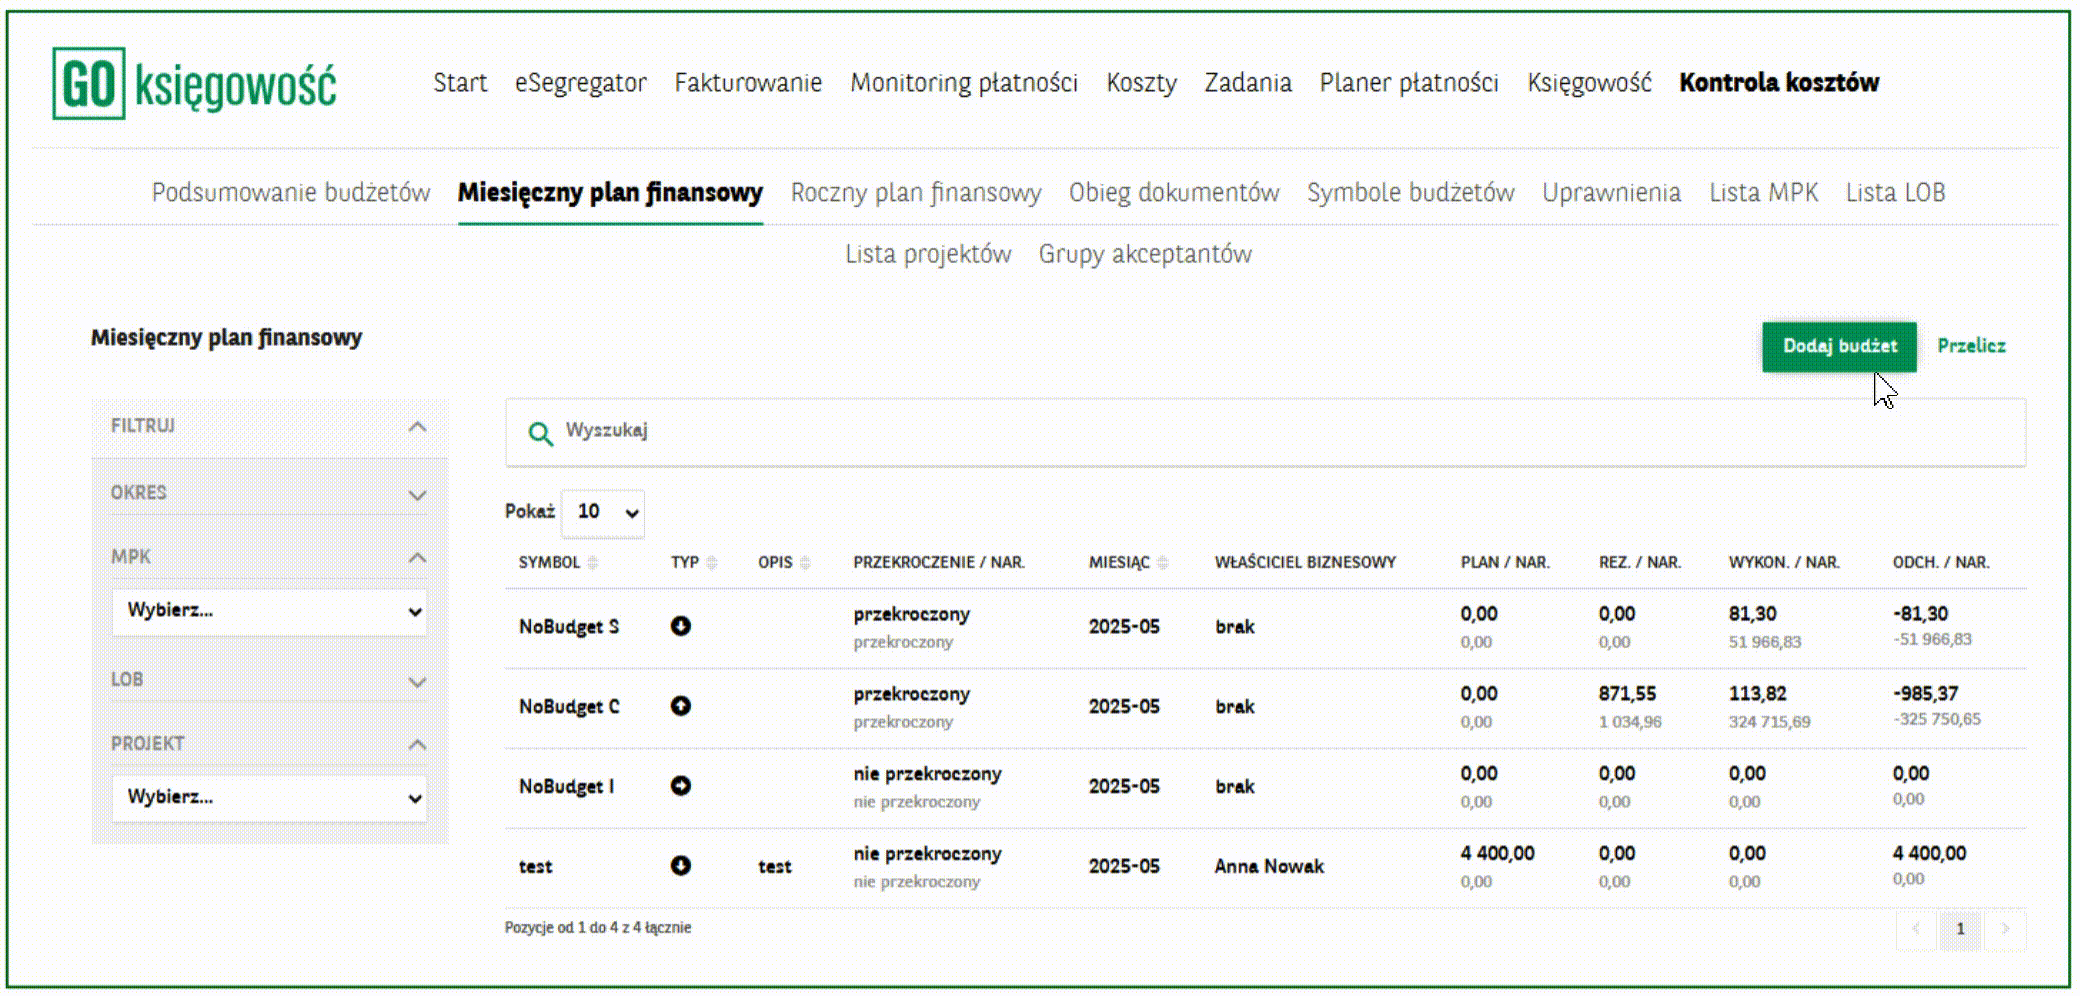This screenshot has height=996, width=2080.
Task: Click the Przelicz link
Action: [x=1971, y=346]
